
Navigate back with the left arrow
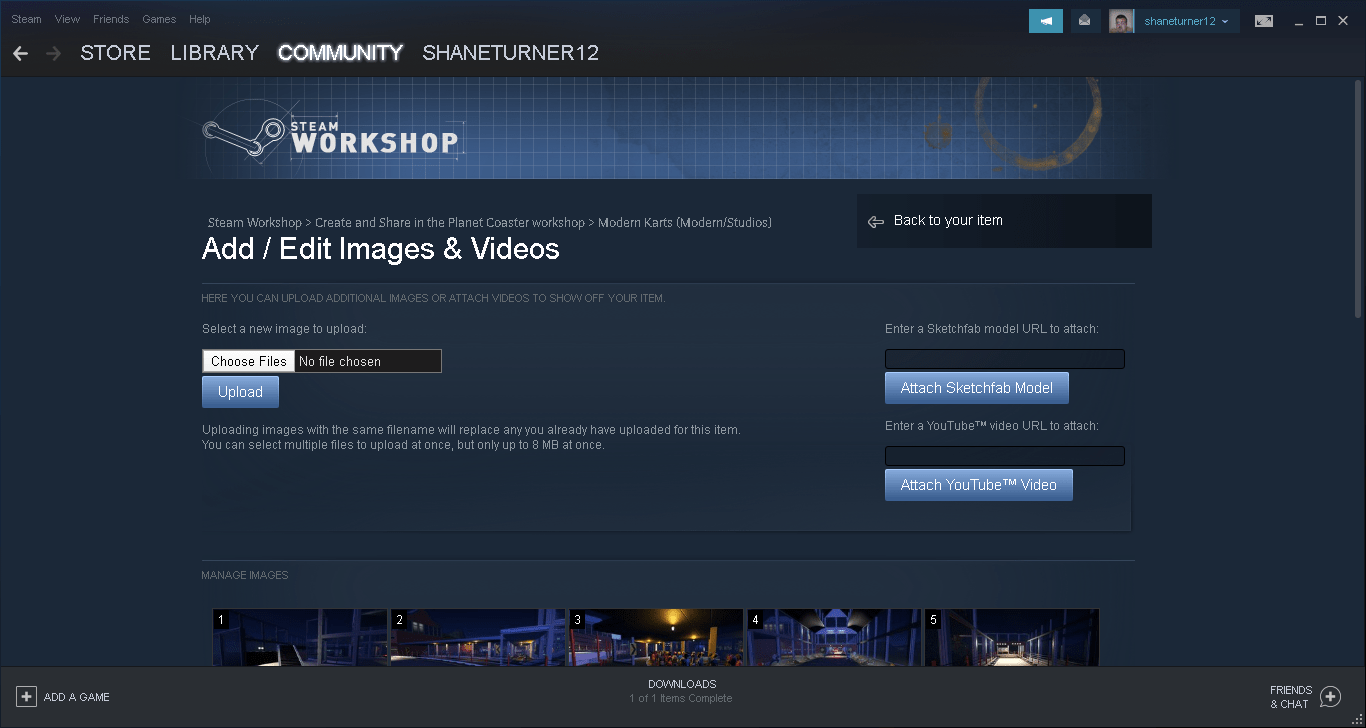click(x=20, y=53)
